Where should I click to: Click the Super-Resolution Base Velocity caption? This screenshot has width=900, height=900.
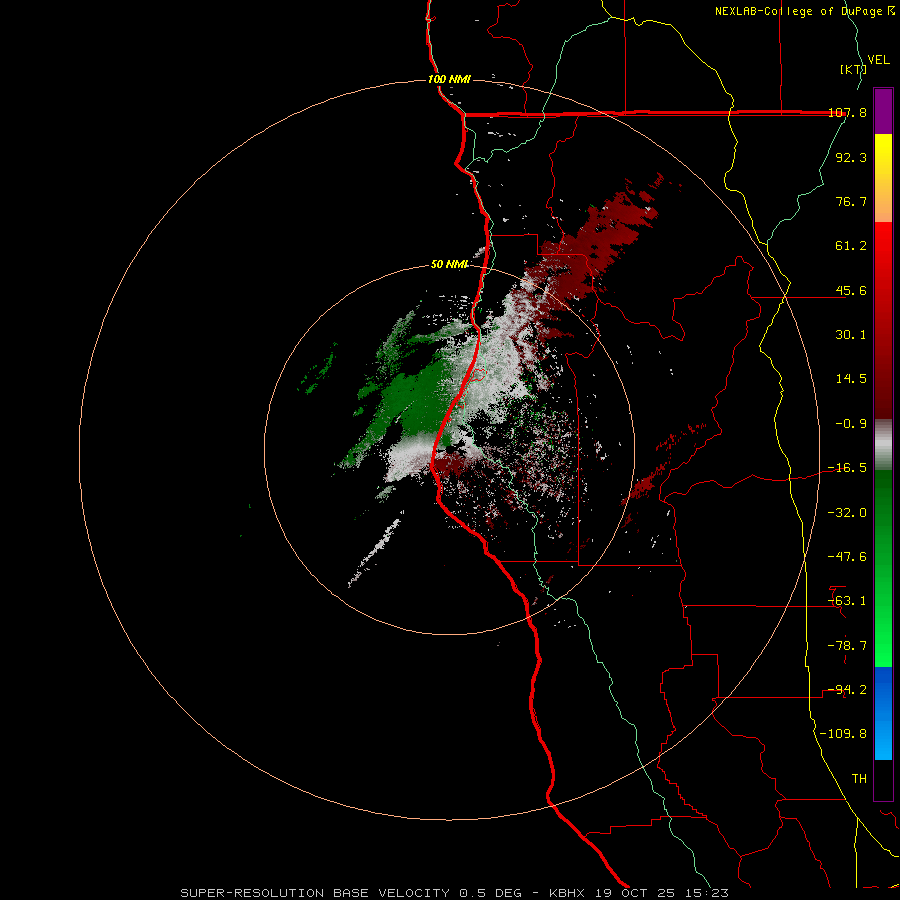454,893
